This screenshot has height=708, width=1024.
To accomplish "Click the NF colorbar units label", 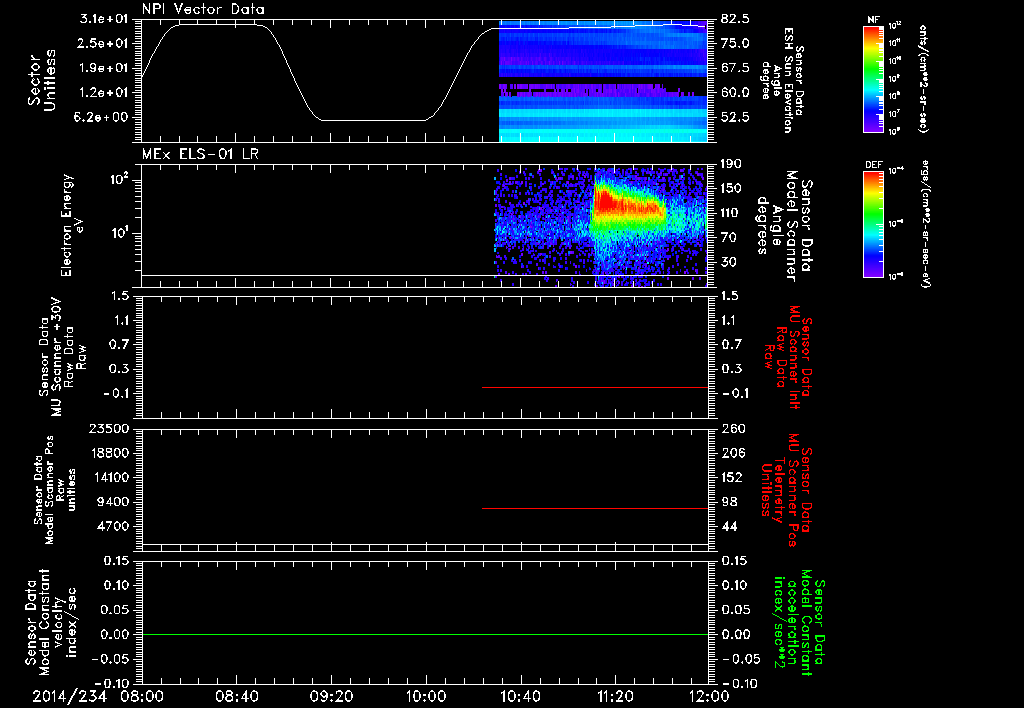I will pos(923,79).
